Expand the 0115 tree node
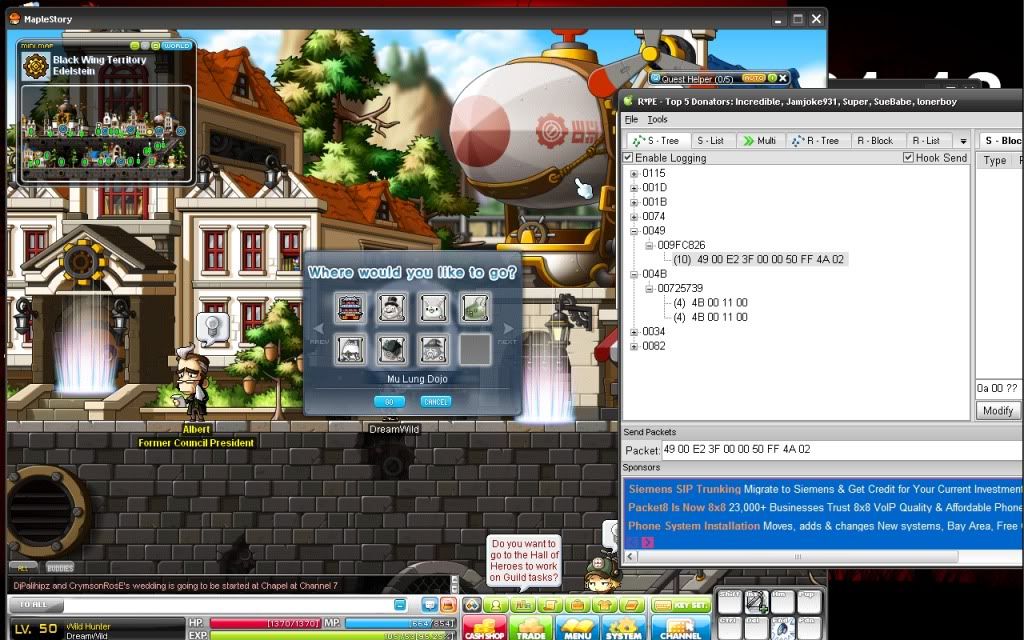1024x640 pixels. point(633,174)
